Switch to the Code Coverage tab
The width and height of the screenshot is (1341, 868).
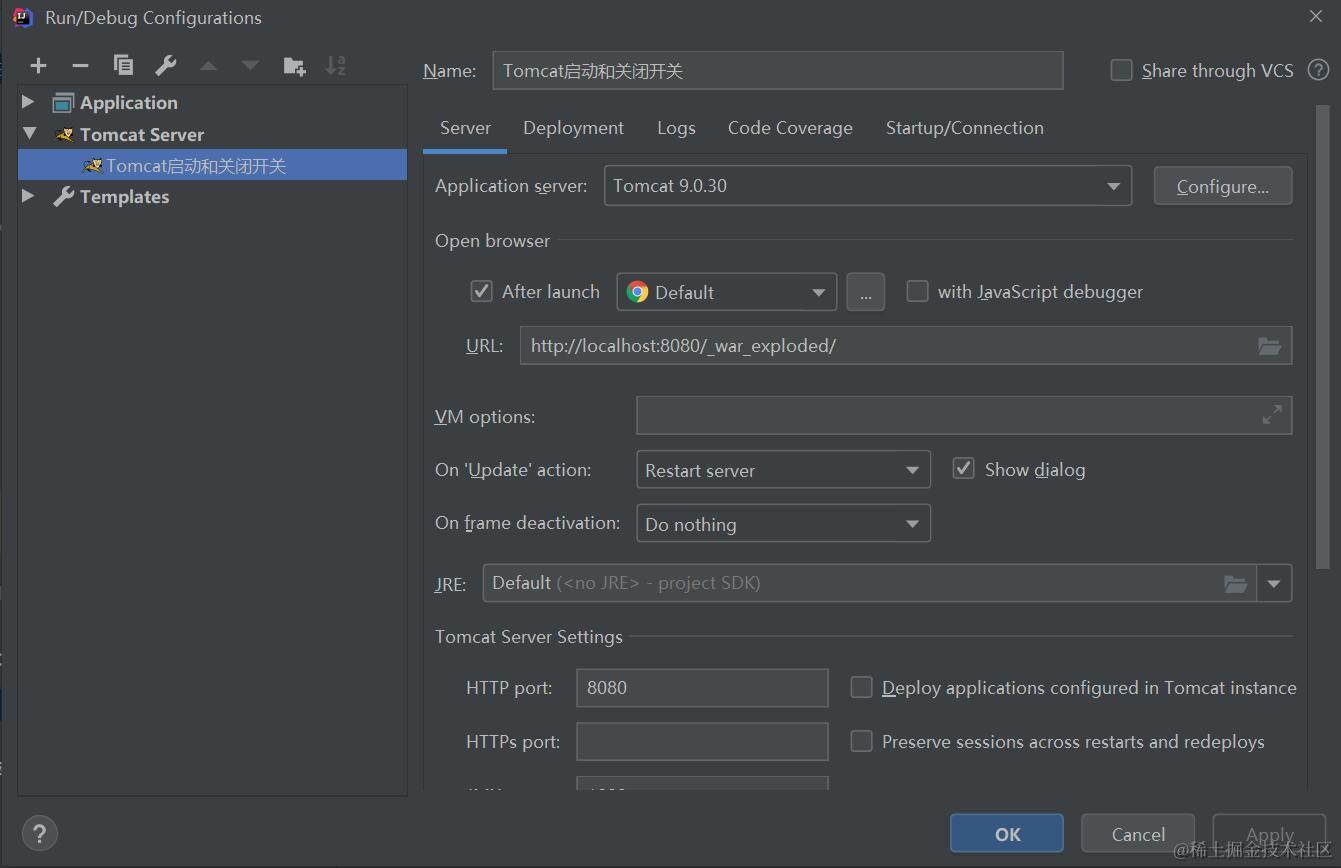point(790,128)
